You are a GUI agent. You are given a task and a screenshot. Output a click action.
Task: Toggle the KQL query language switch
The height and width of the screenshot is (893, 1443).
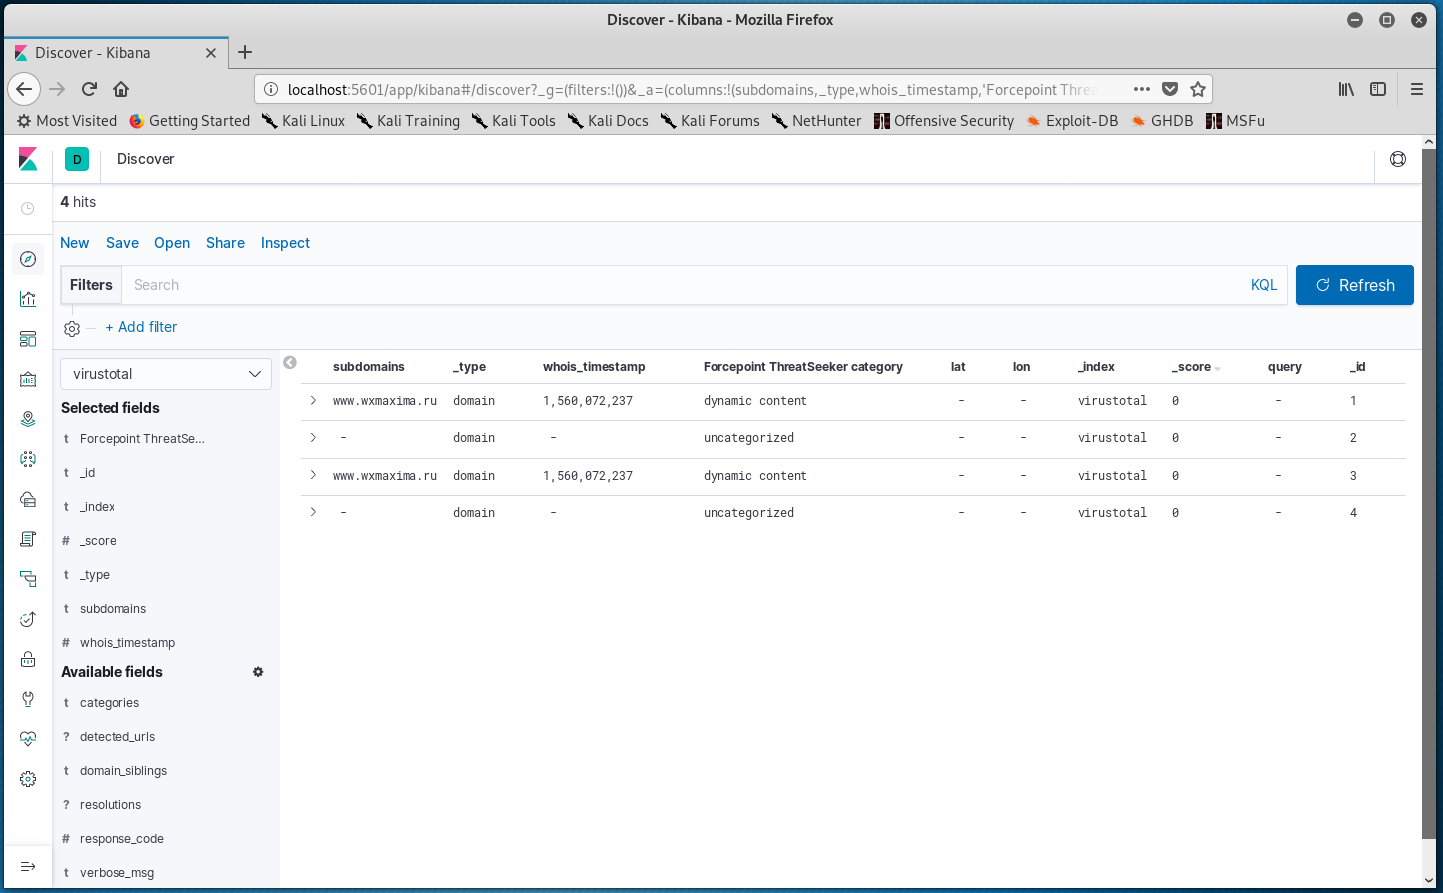(1264, 285)
